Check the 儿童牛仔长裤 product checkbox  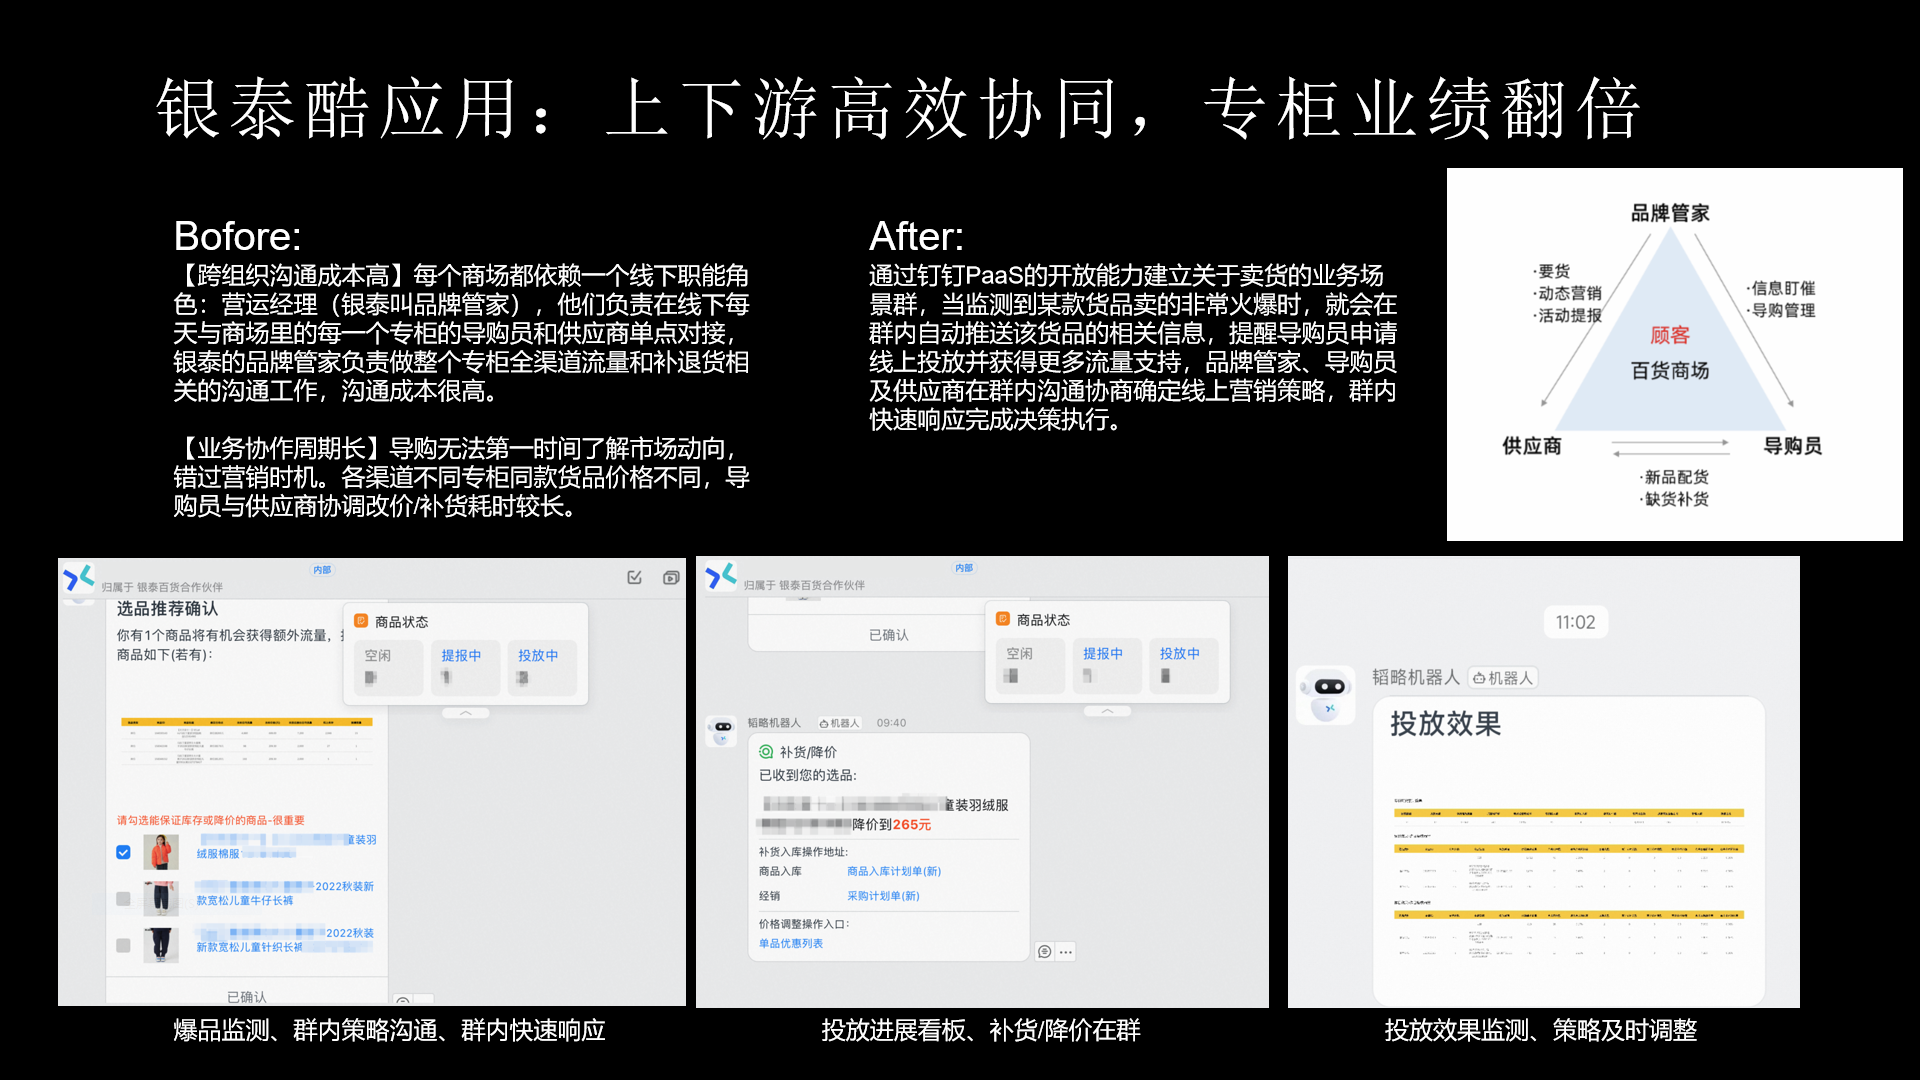(x=123, y=898)
